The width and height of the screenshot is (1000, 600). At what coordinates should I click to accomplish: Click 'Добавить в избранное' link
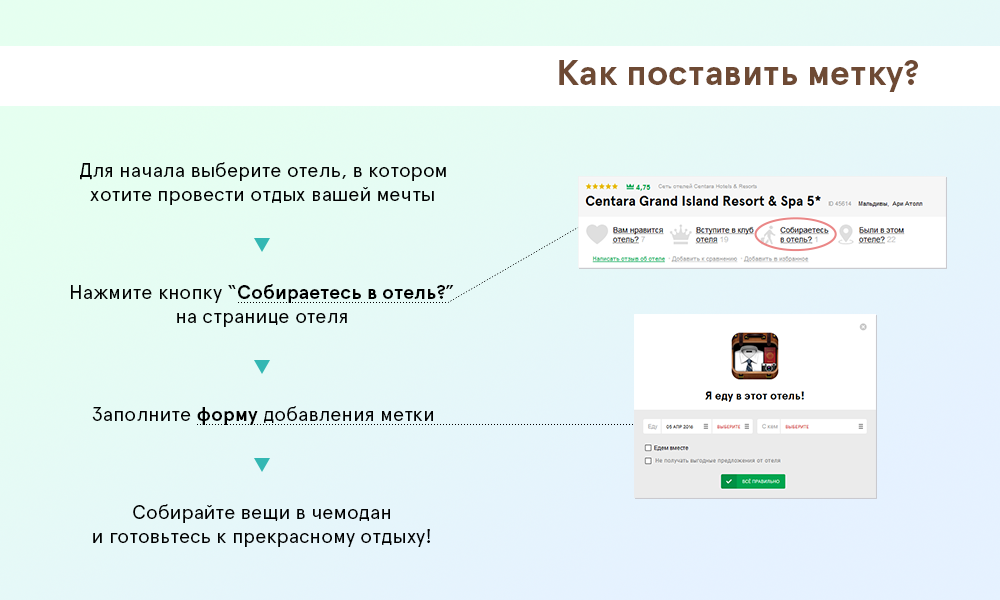[x=775, y=259]
